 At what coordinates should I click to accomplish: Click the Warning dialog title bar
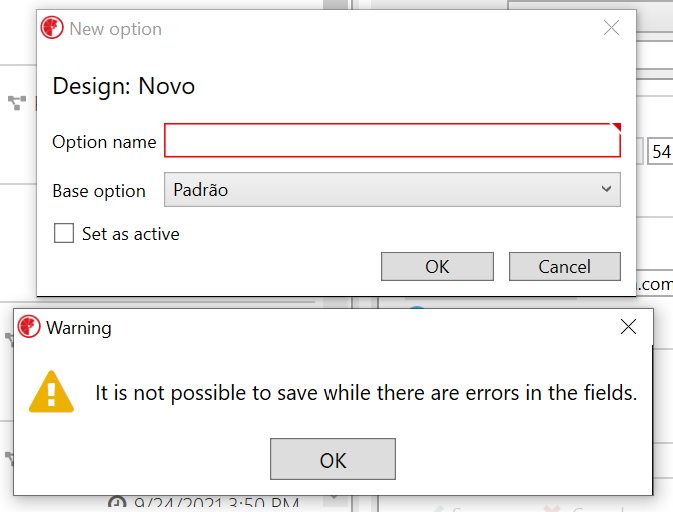pos(333,327)
